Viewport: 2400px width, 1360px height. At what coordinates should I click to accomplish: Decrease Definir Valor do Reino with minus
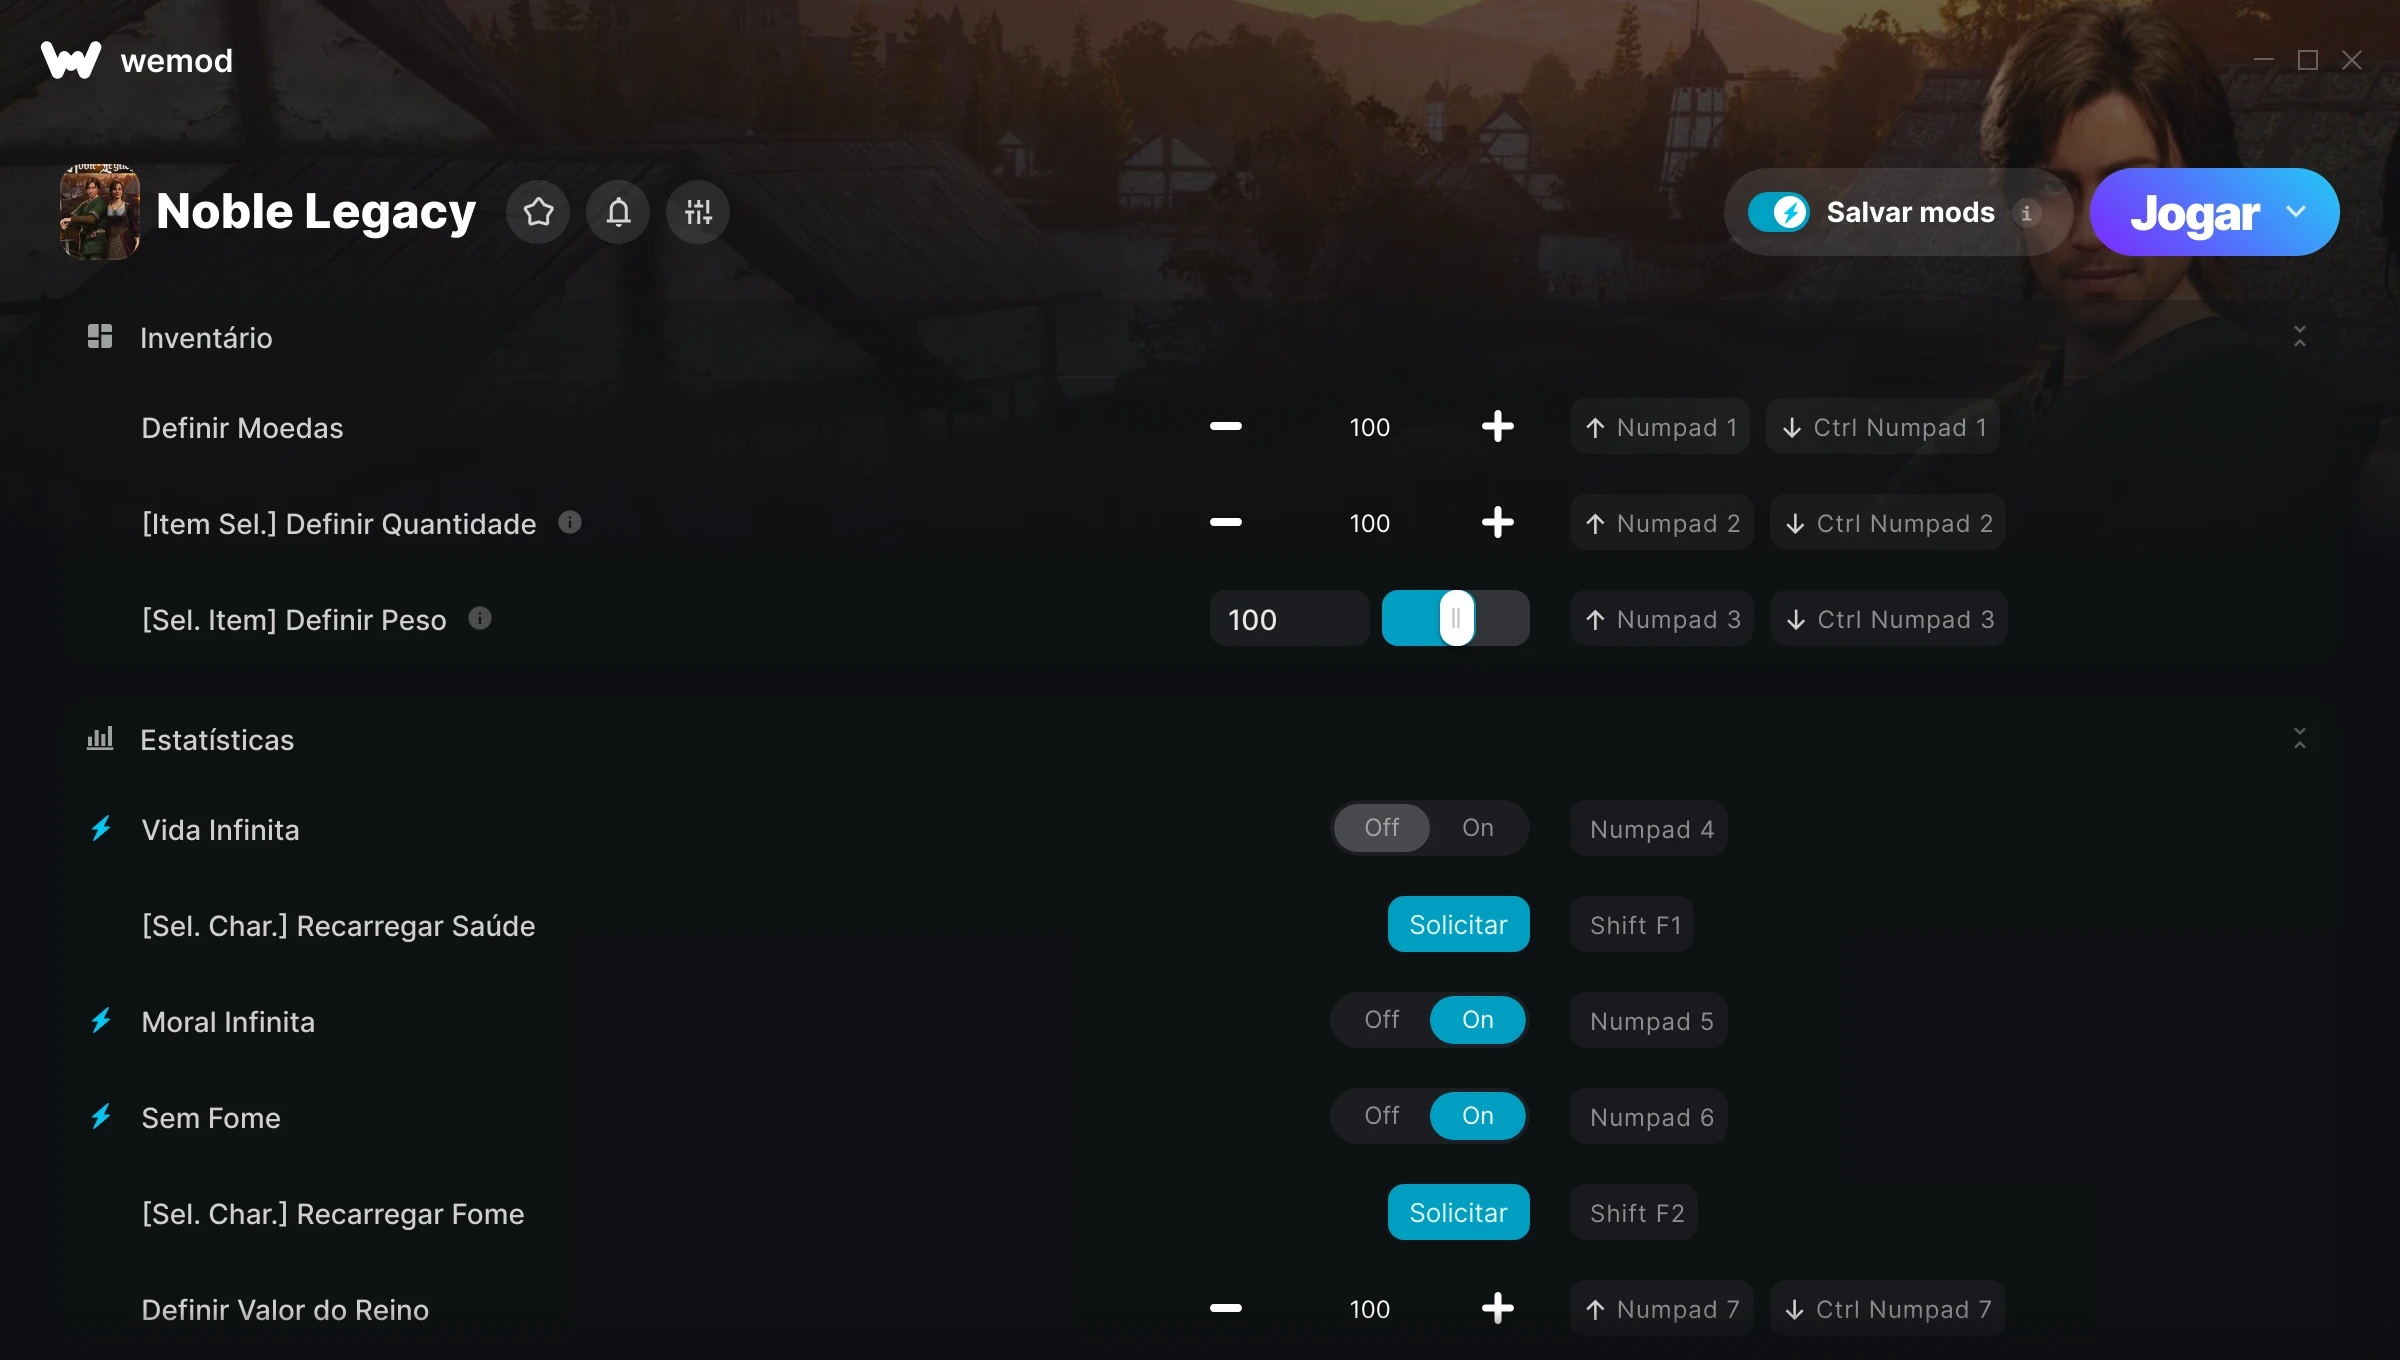1226,1308
